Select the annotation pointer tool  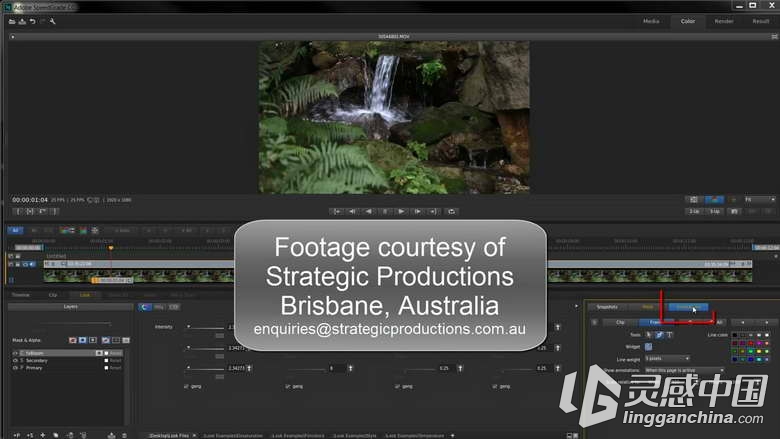pos(649,335)
